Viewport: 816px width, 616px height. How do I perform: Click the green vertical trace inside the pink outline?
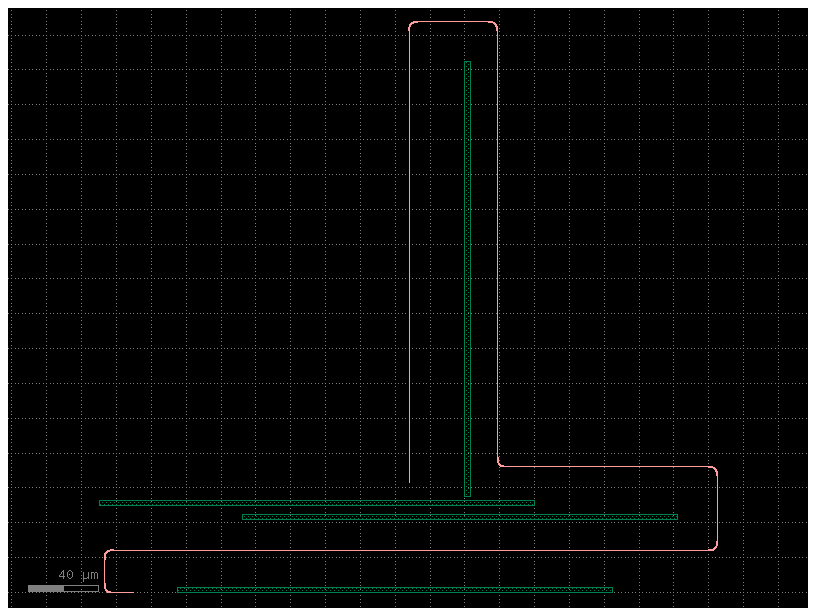pyautogui.click(x=468, y=250)
